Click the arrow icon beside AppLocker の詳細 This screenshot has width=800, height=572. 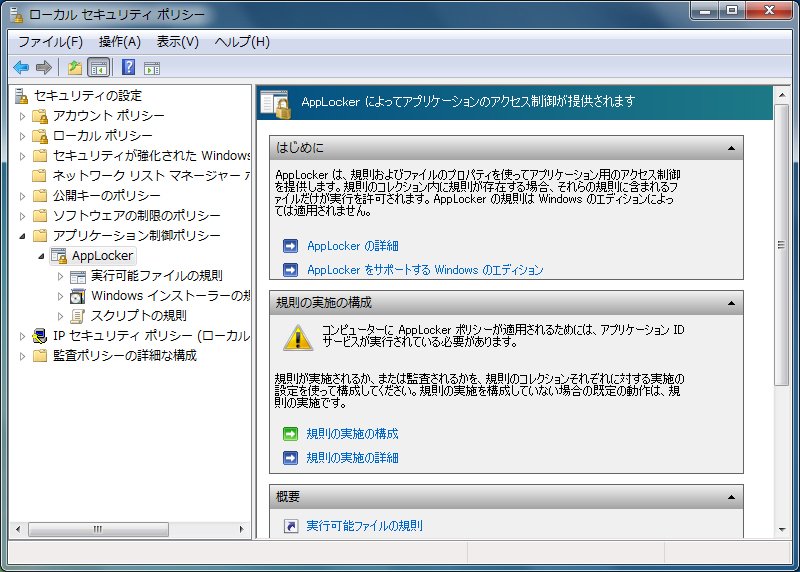click(290, 246)
